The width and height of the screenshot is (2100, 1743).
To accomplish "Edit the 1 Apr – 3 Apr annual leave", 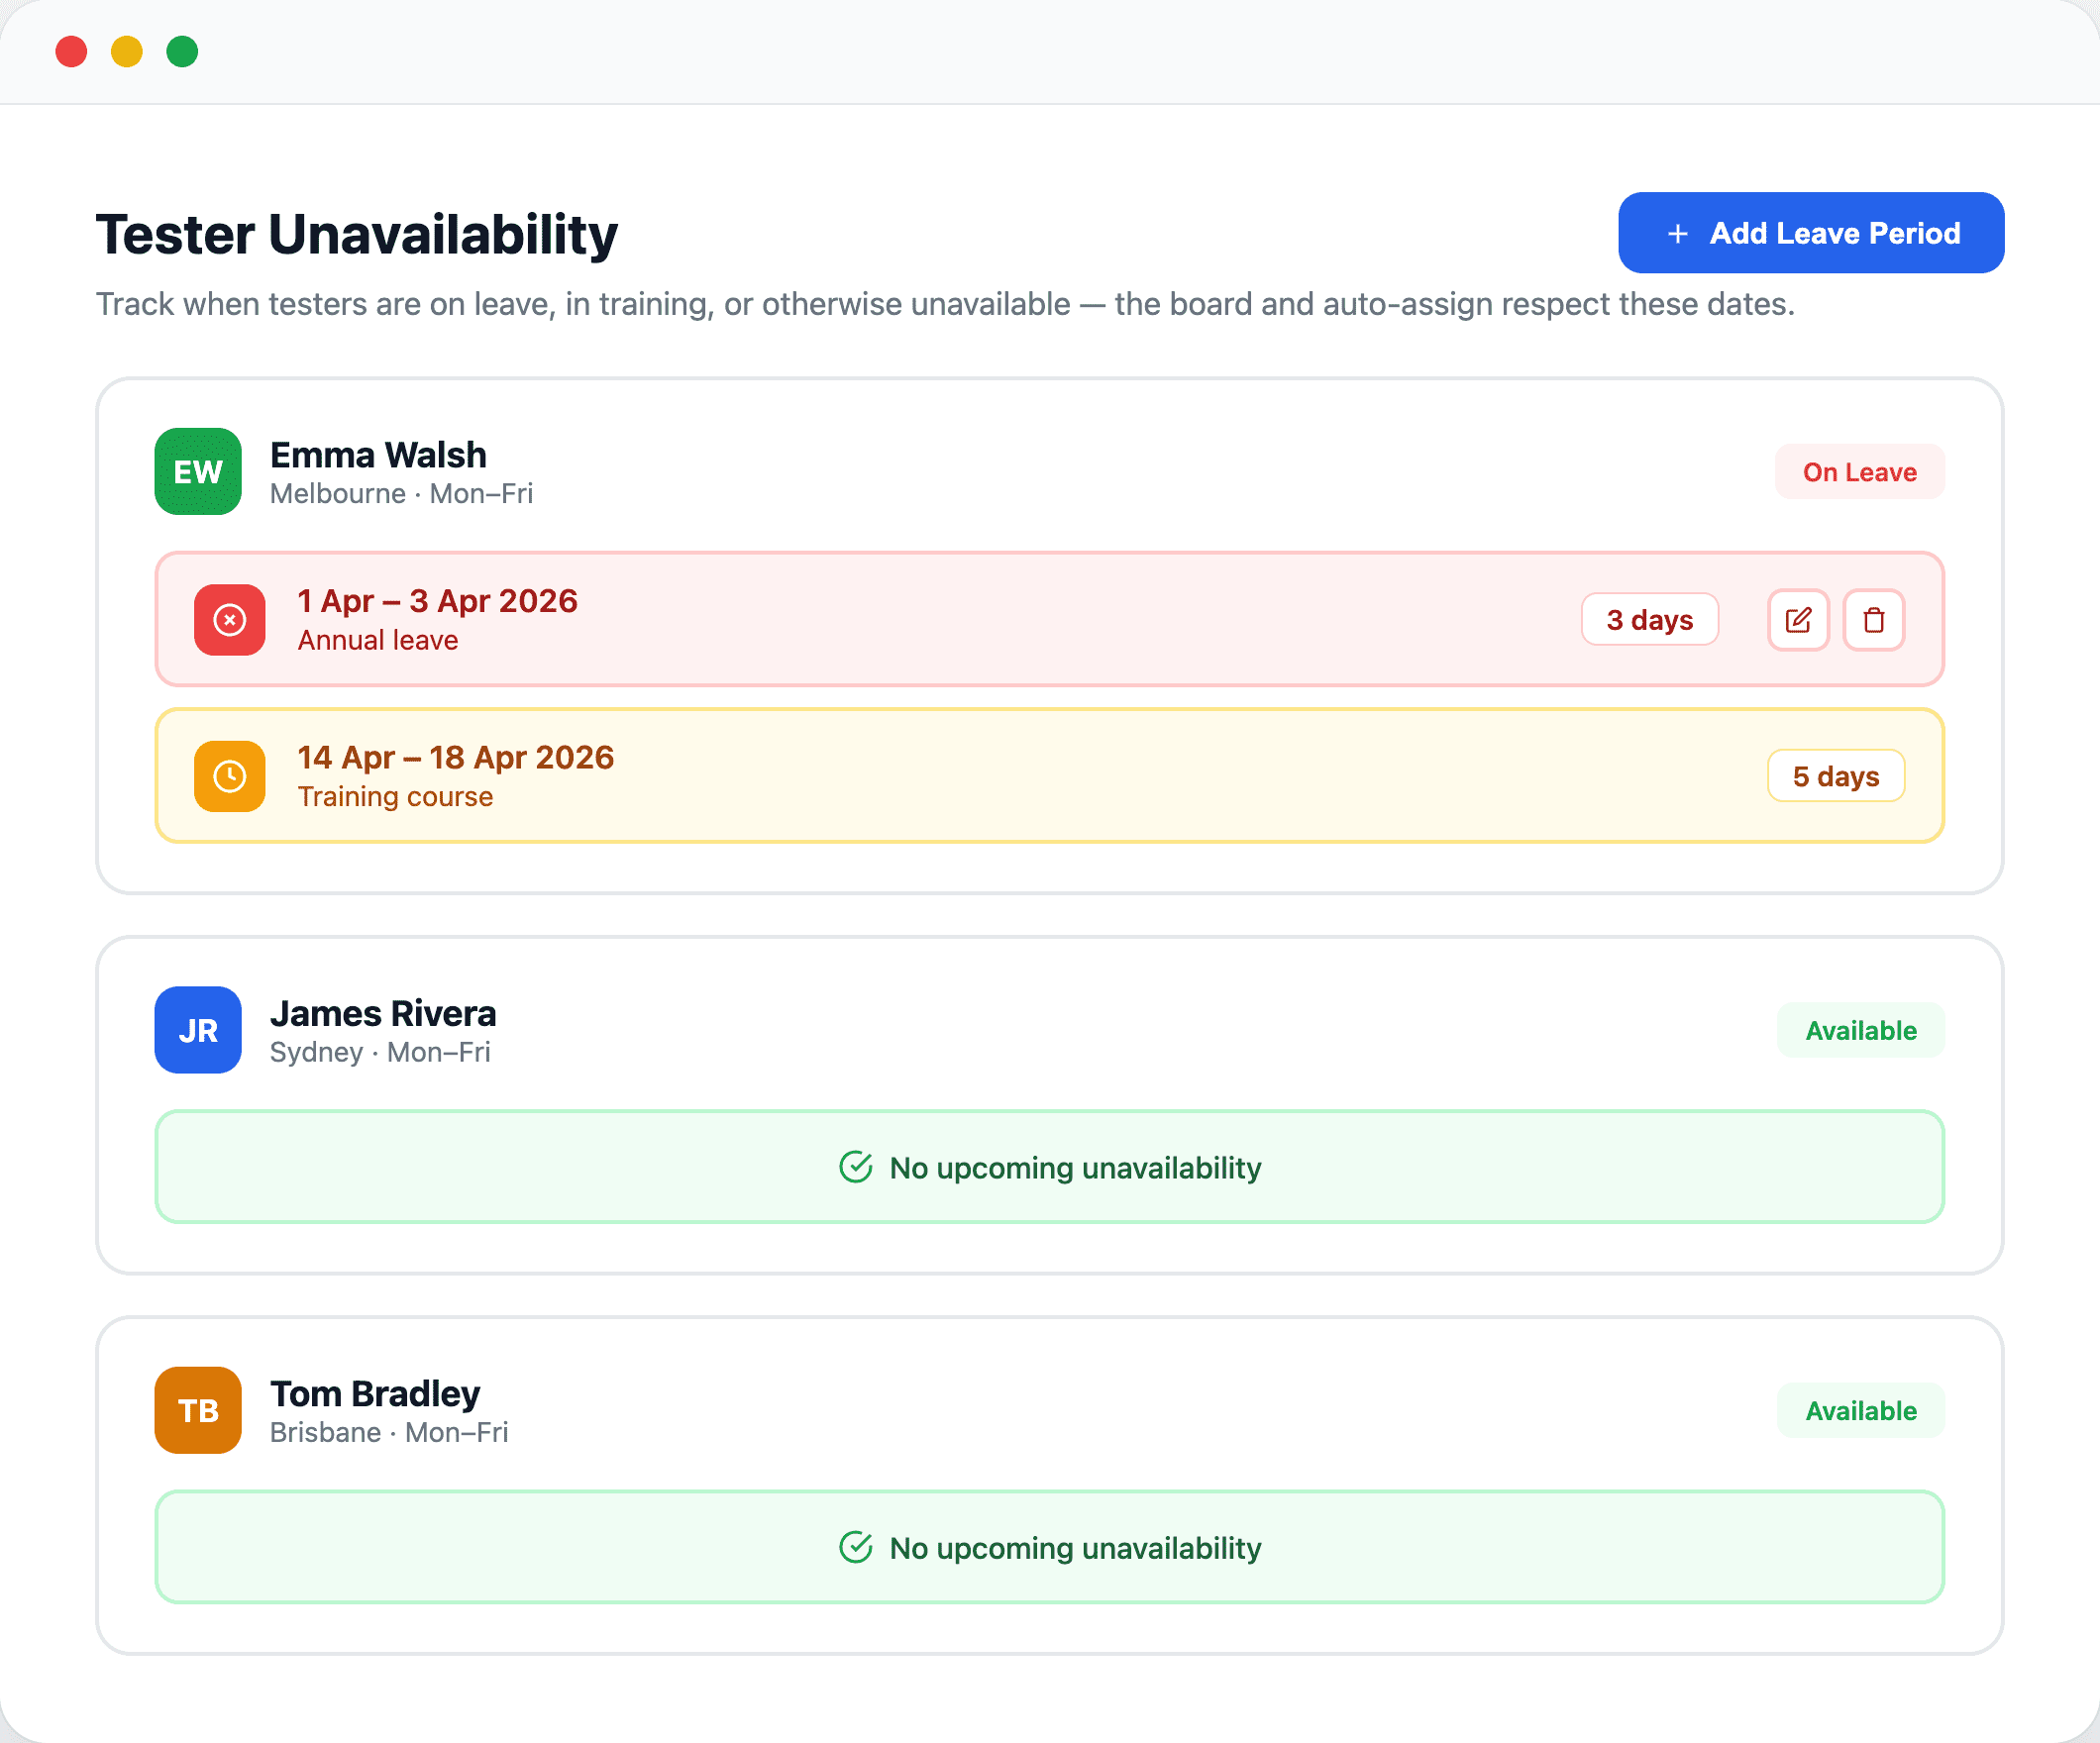I will click(1798, 620).
